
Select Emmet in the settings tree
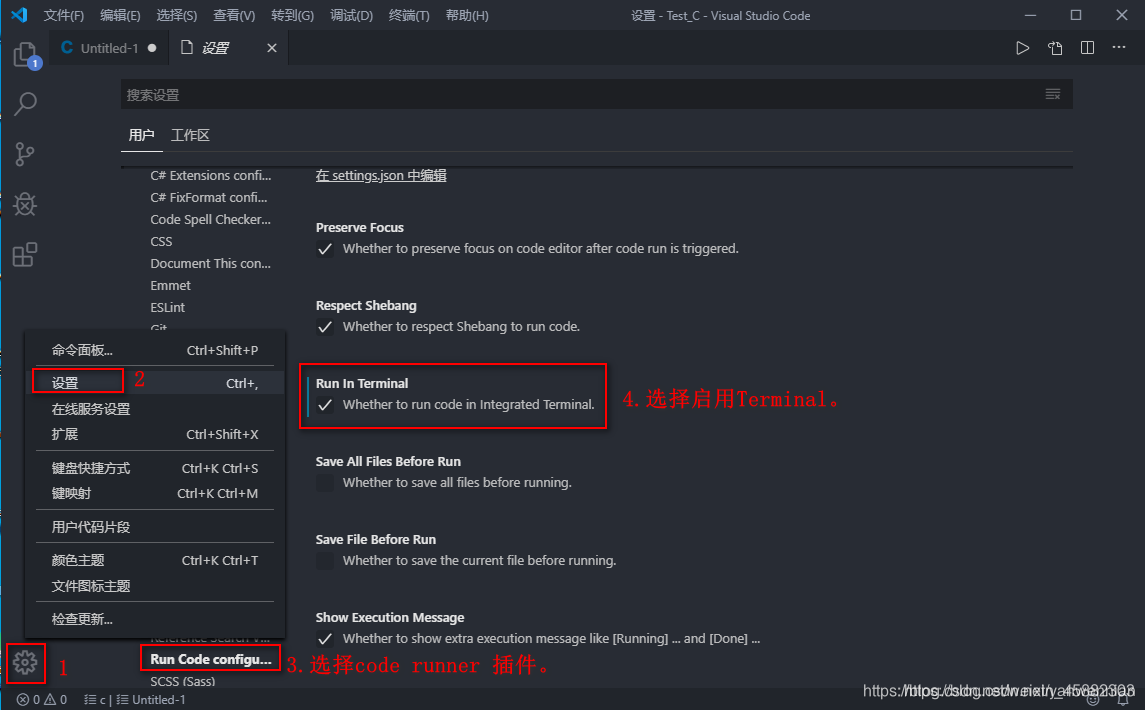click(x=170, y=286)
